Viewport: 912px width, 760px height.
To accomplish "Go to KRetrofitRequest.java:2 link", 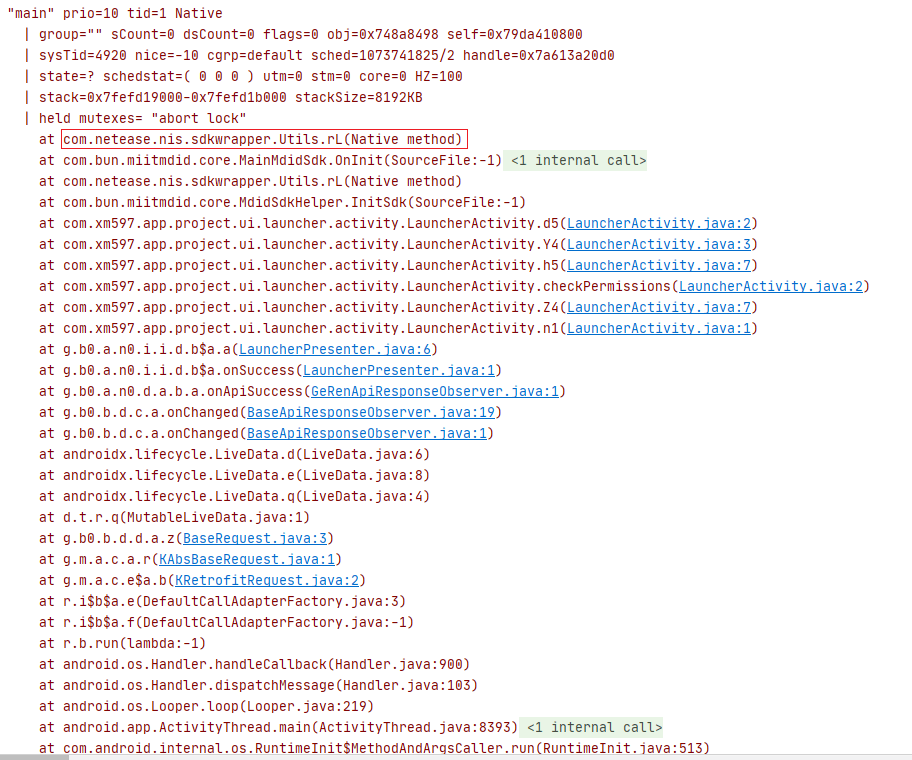I will point(267,580).
